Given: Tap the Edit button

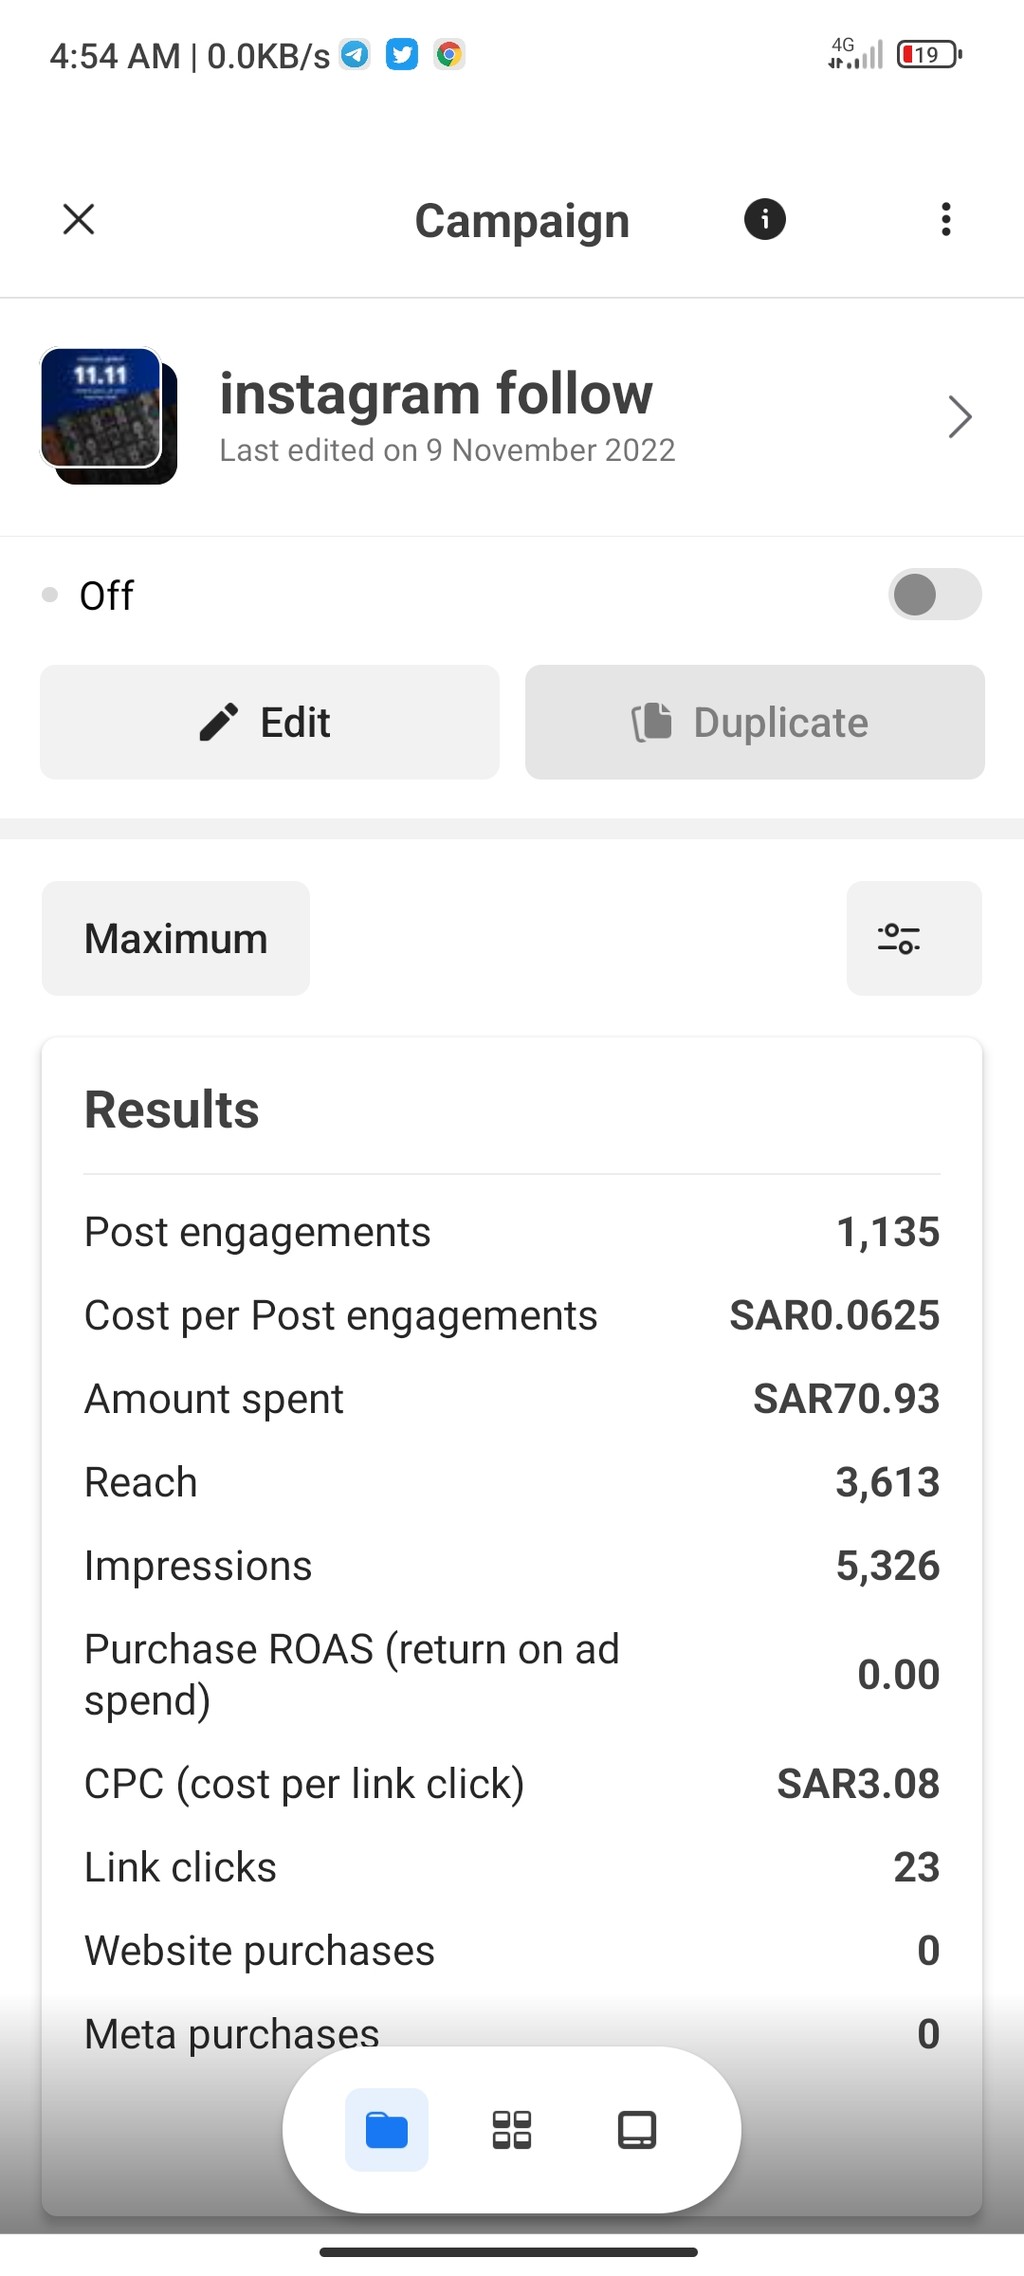Looking at the screenshot, I should pyautogui.click(x=270, y=722).
